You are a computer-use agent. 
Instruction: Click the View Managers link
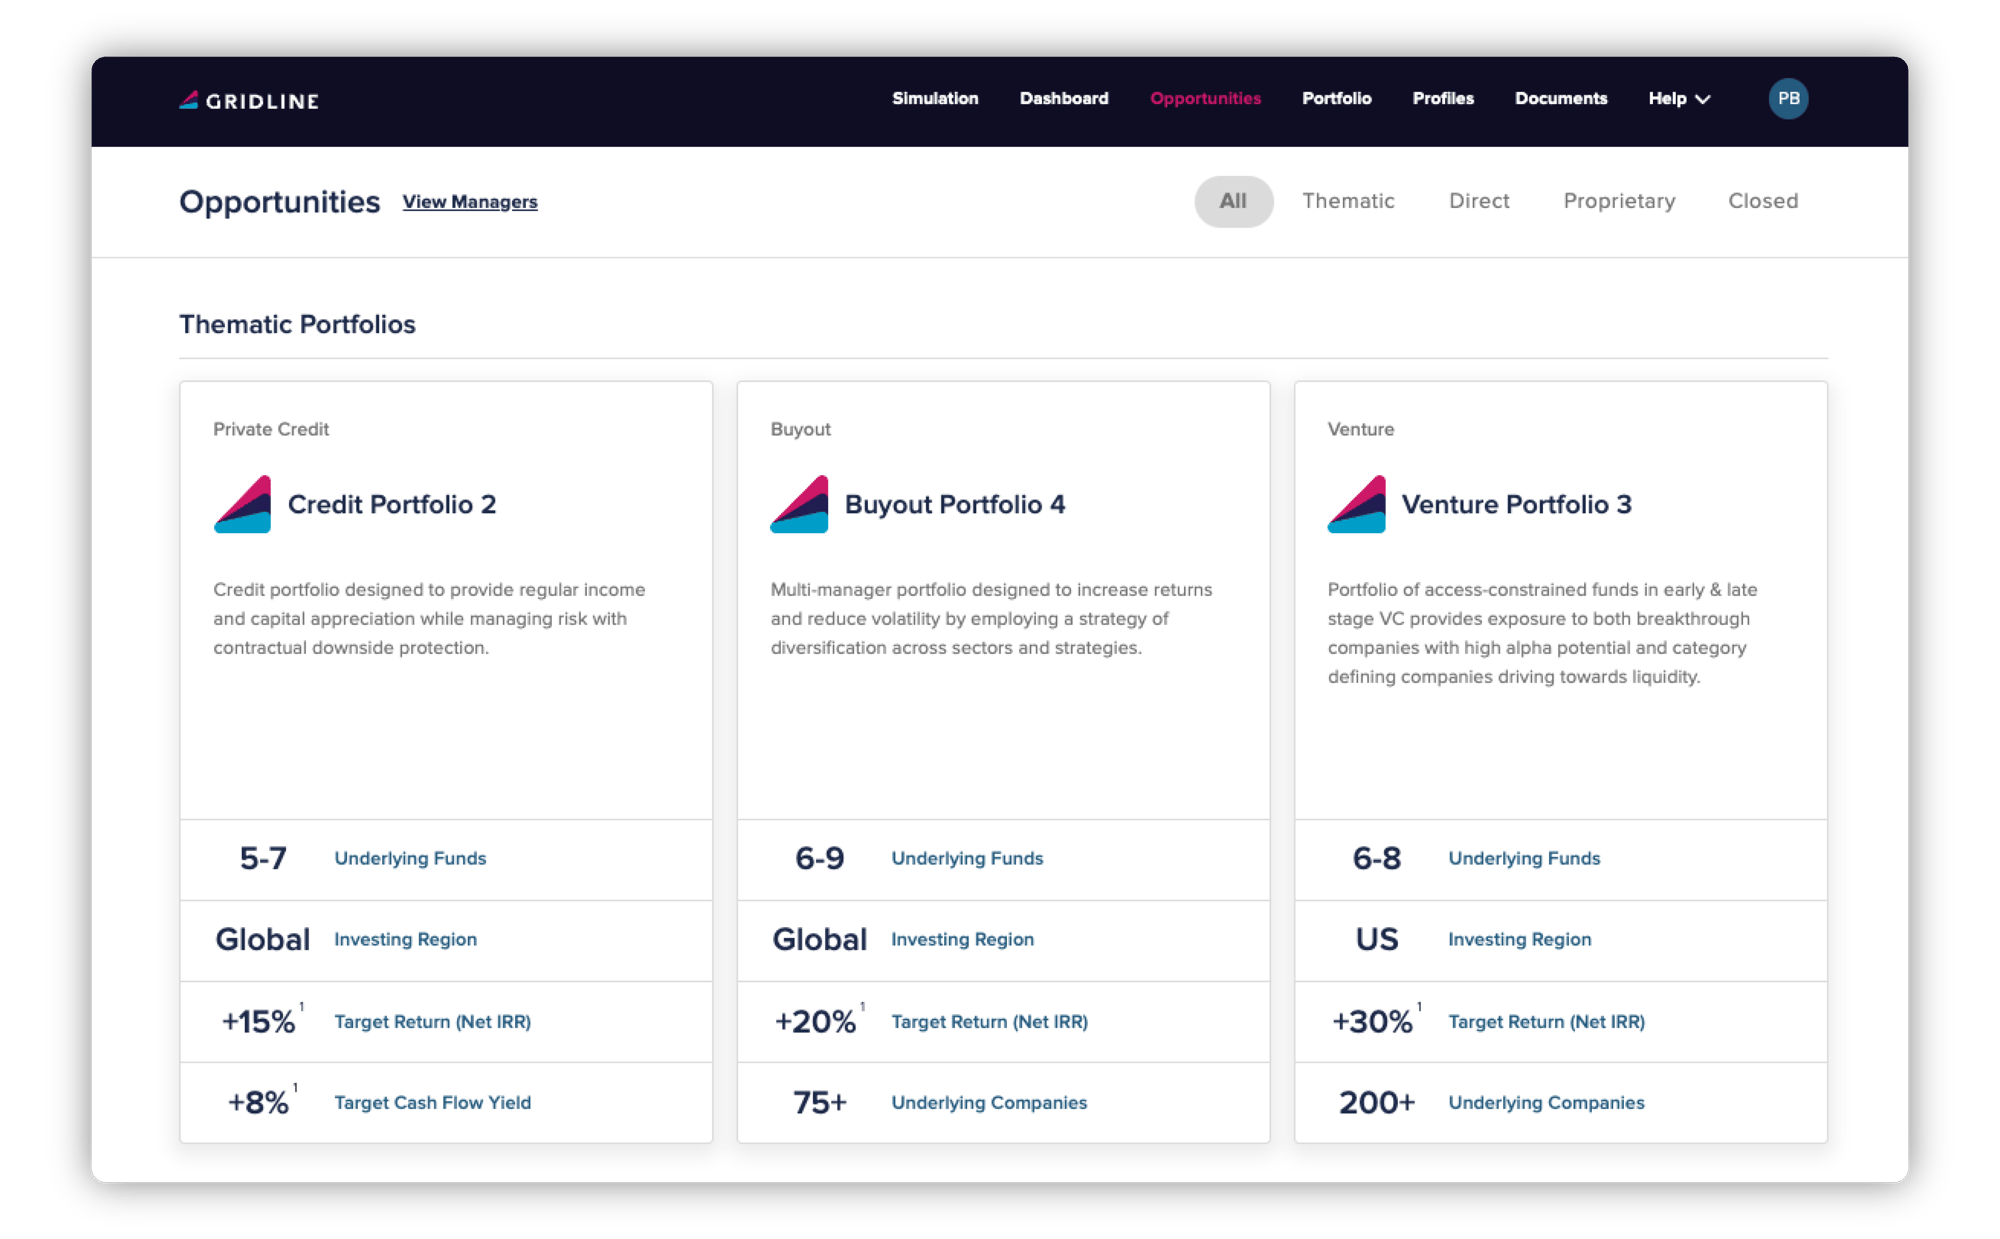click(469, 202)
